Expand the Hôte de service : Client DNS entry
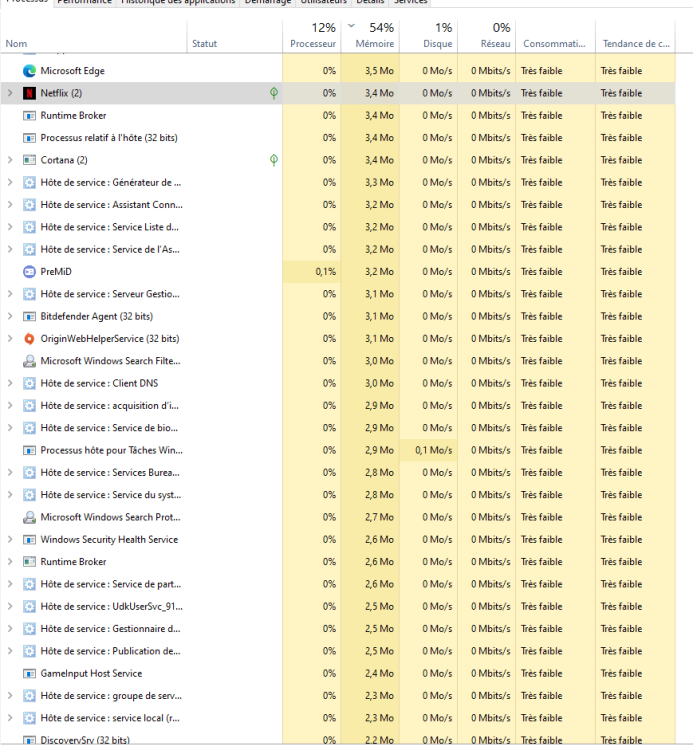693x750 pixels. (x=10, y=384)
